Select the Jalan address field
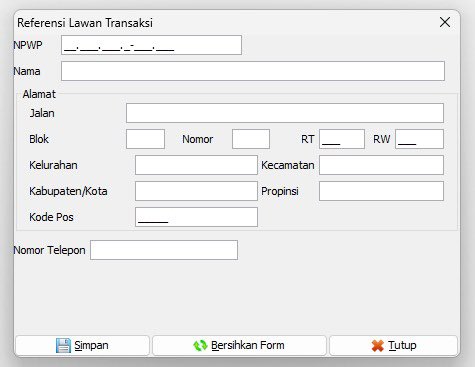The height and width of the screenshot is (367, 475). coord(285,113)
